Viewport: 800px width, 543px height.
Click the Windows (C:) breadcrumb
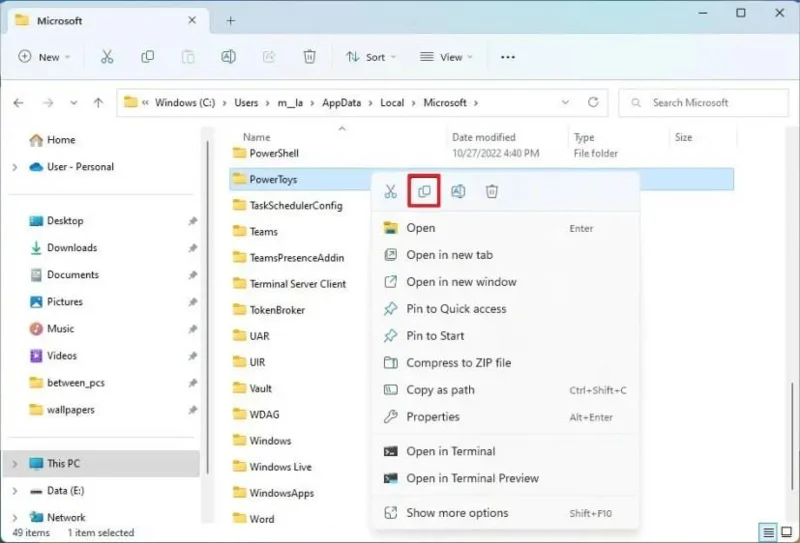[185, 103]
